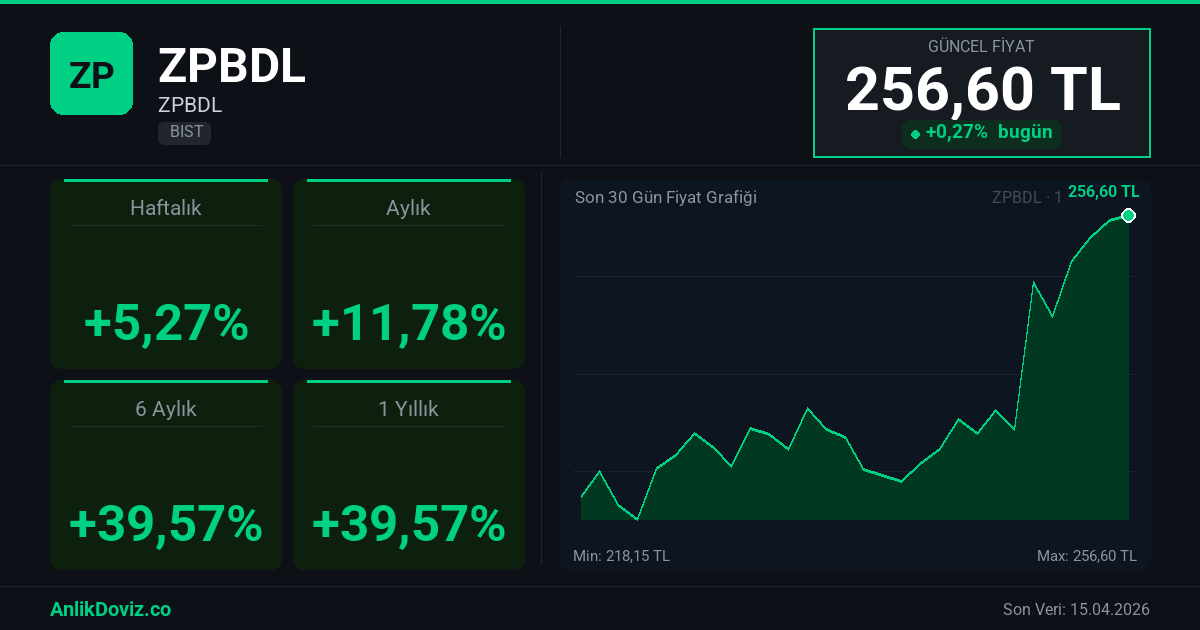Image resolution: width=1200 pixels, height=630 pixels.
Task: Click the green endpoint marker on chart
Action: pos(1128,215)
